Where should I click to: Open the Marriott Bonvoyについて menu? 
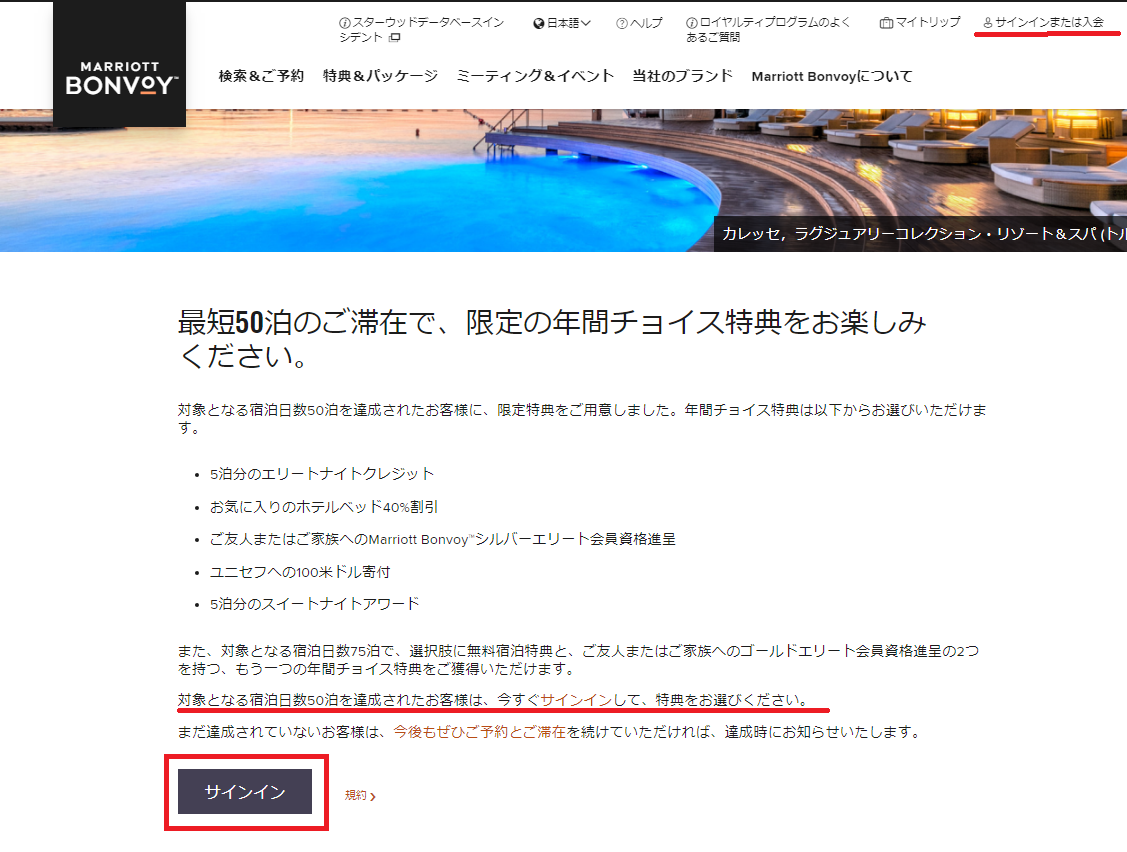pos(832,76)
